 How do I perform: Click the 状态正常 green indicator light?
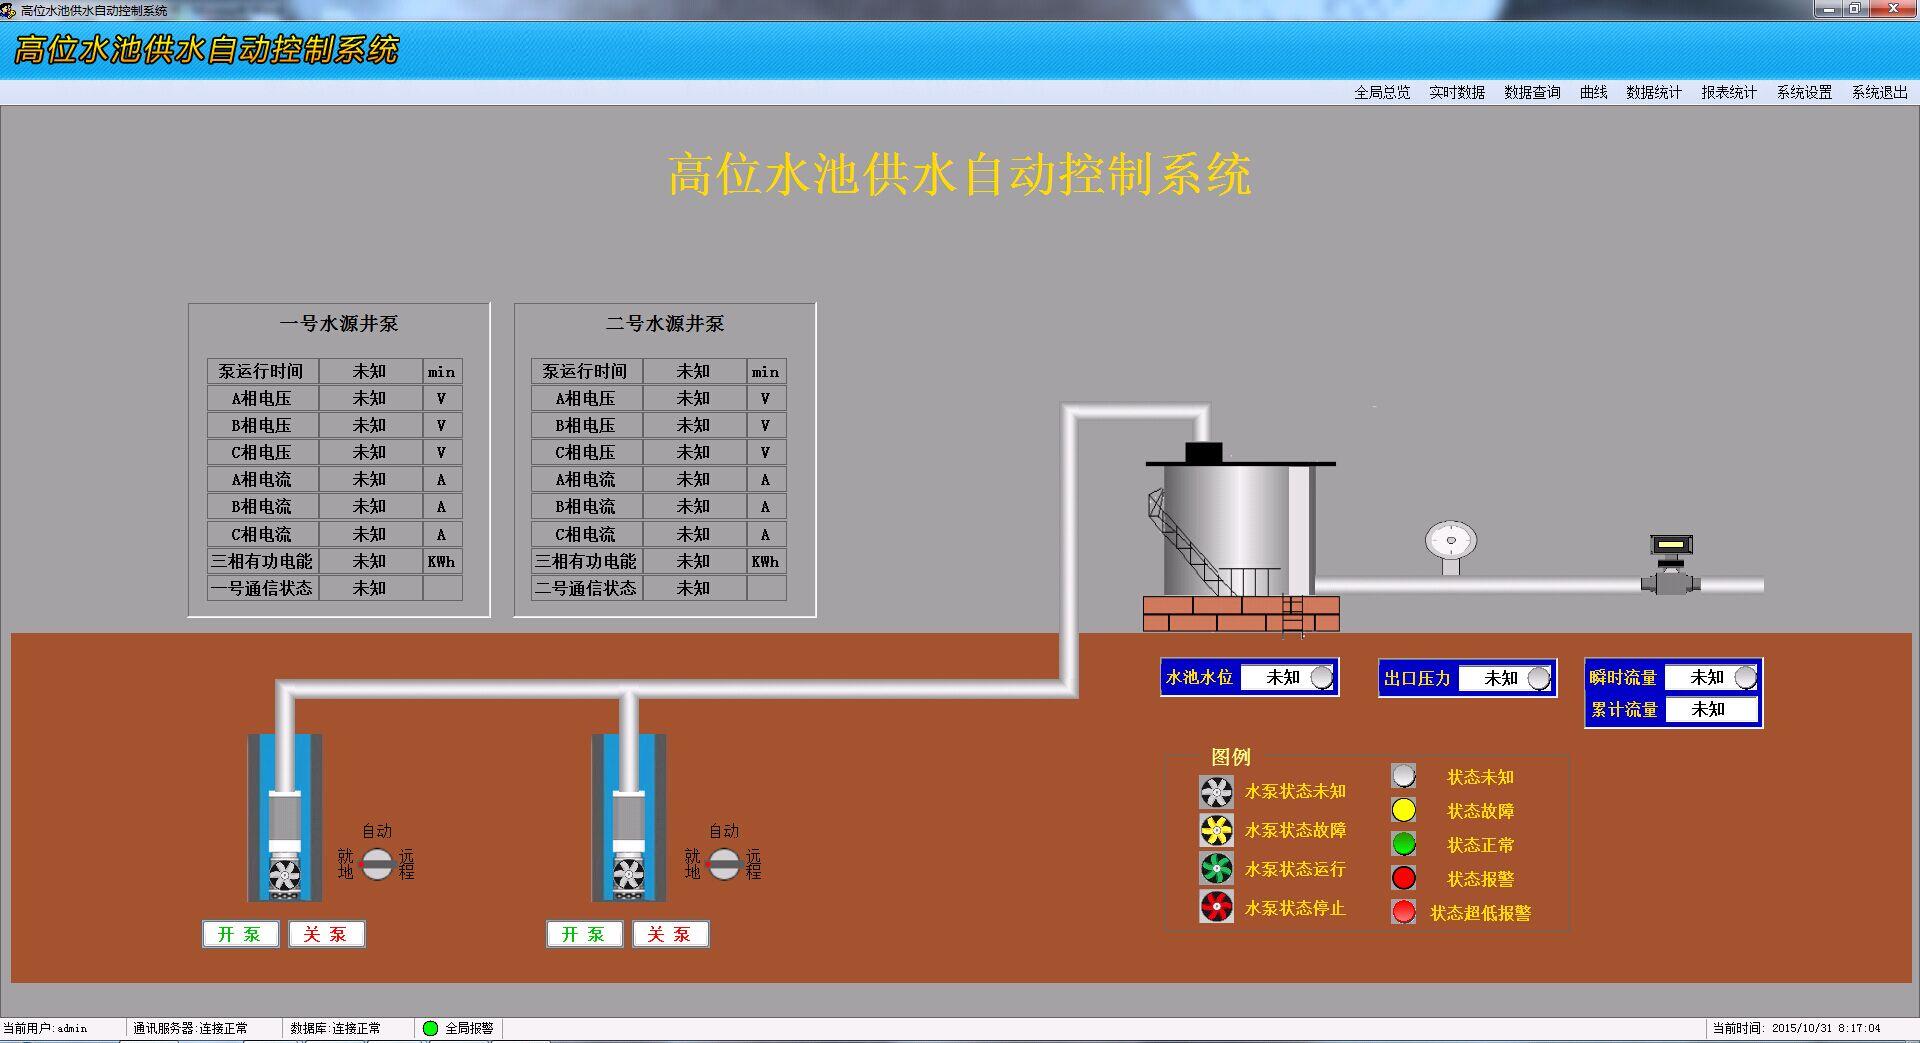tap(1404, 844)
